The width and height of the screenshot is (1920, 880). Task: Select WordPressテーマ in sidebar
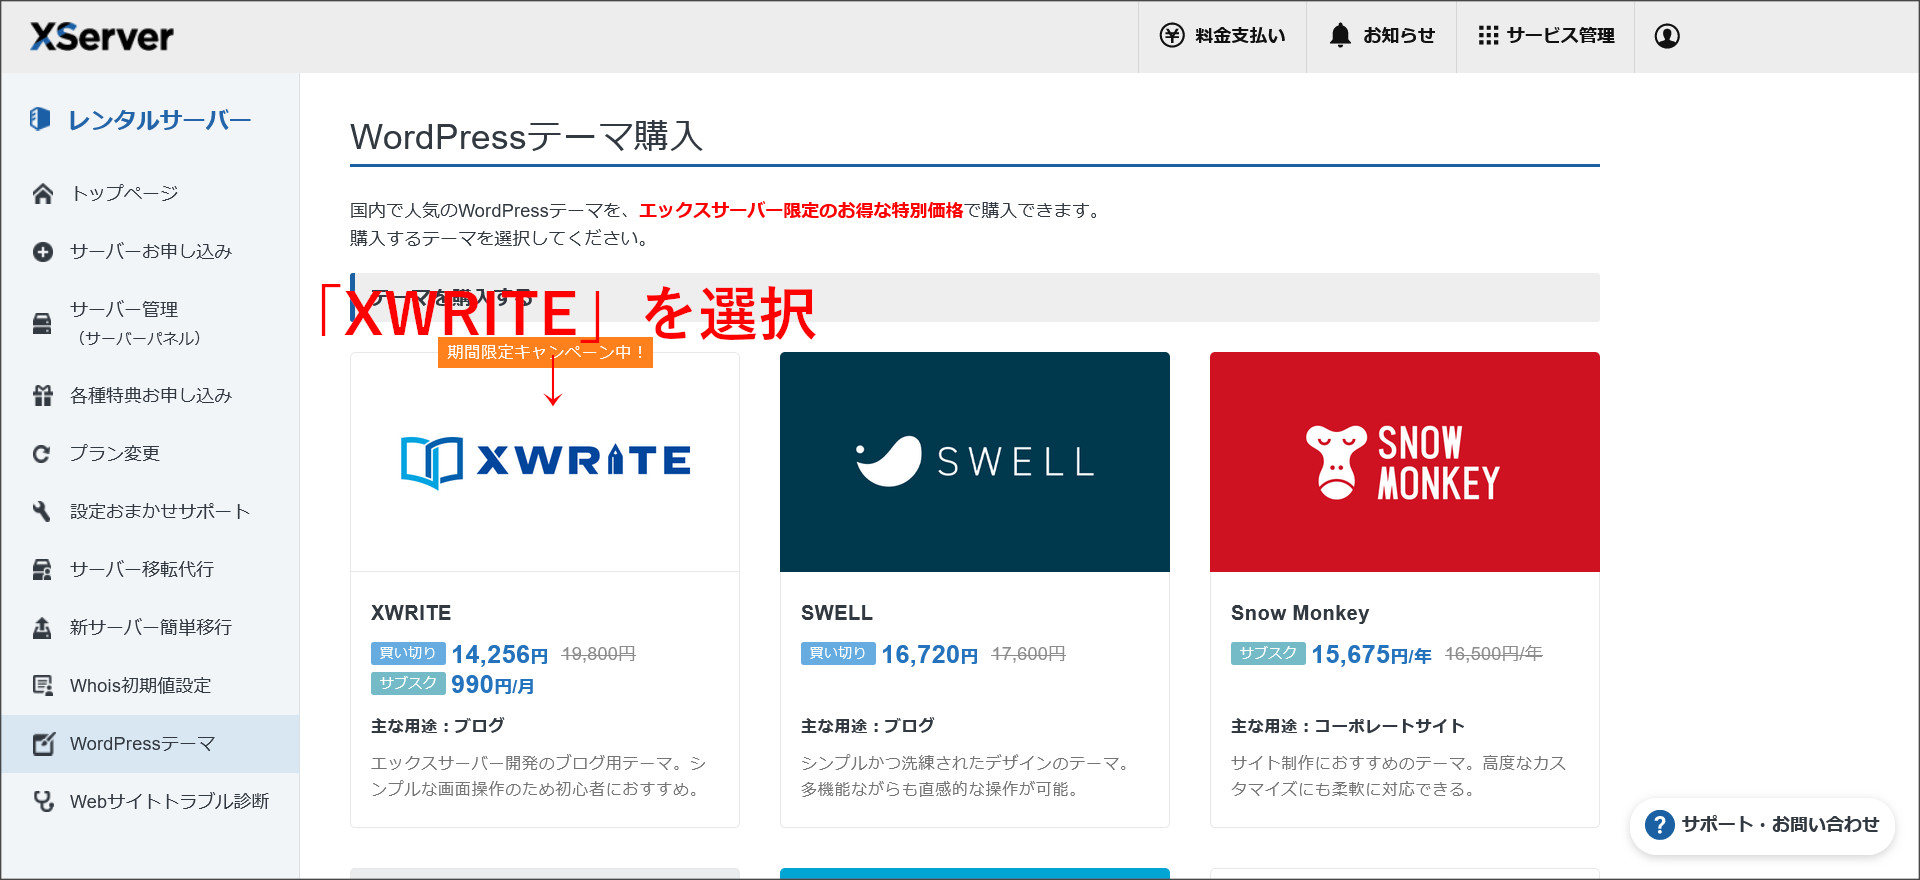point(150,744)
